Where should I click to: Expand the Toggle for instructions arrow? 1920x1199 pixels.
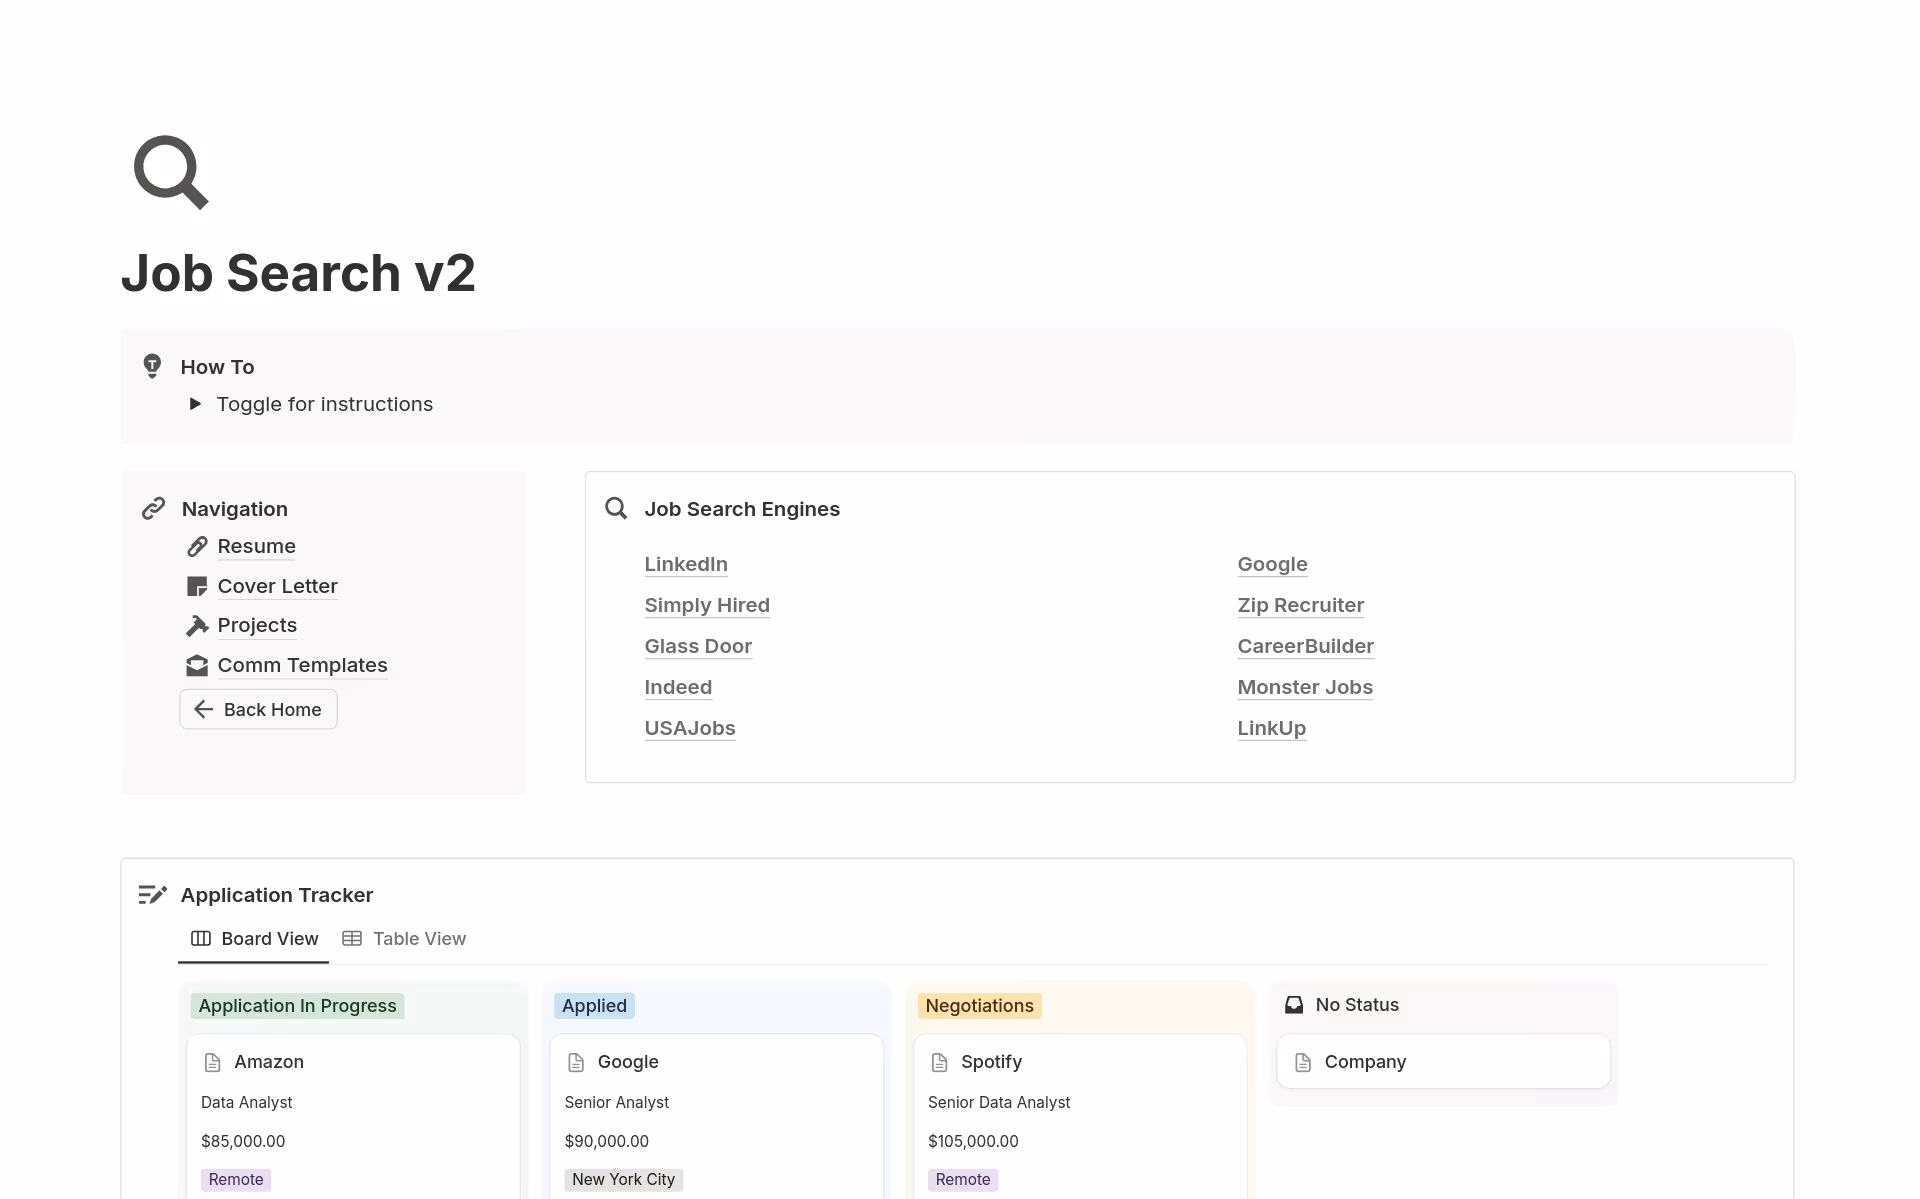point(196,404)
